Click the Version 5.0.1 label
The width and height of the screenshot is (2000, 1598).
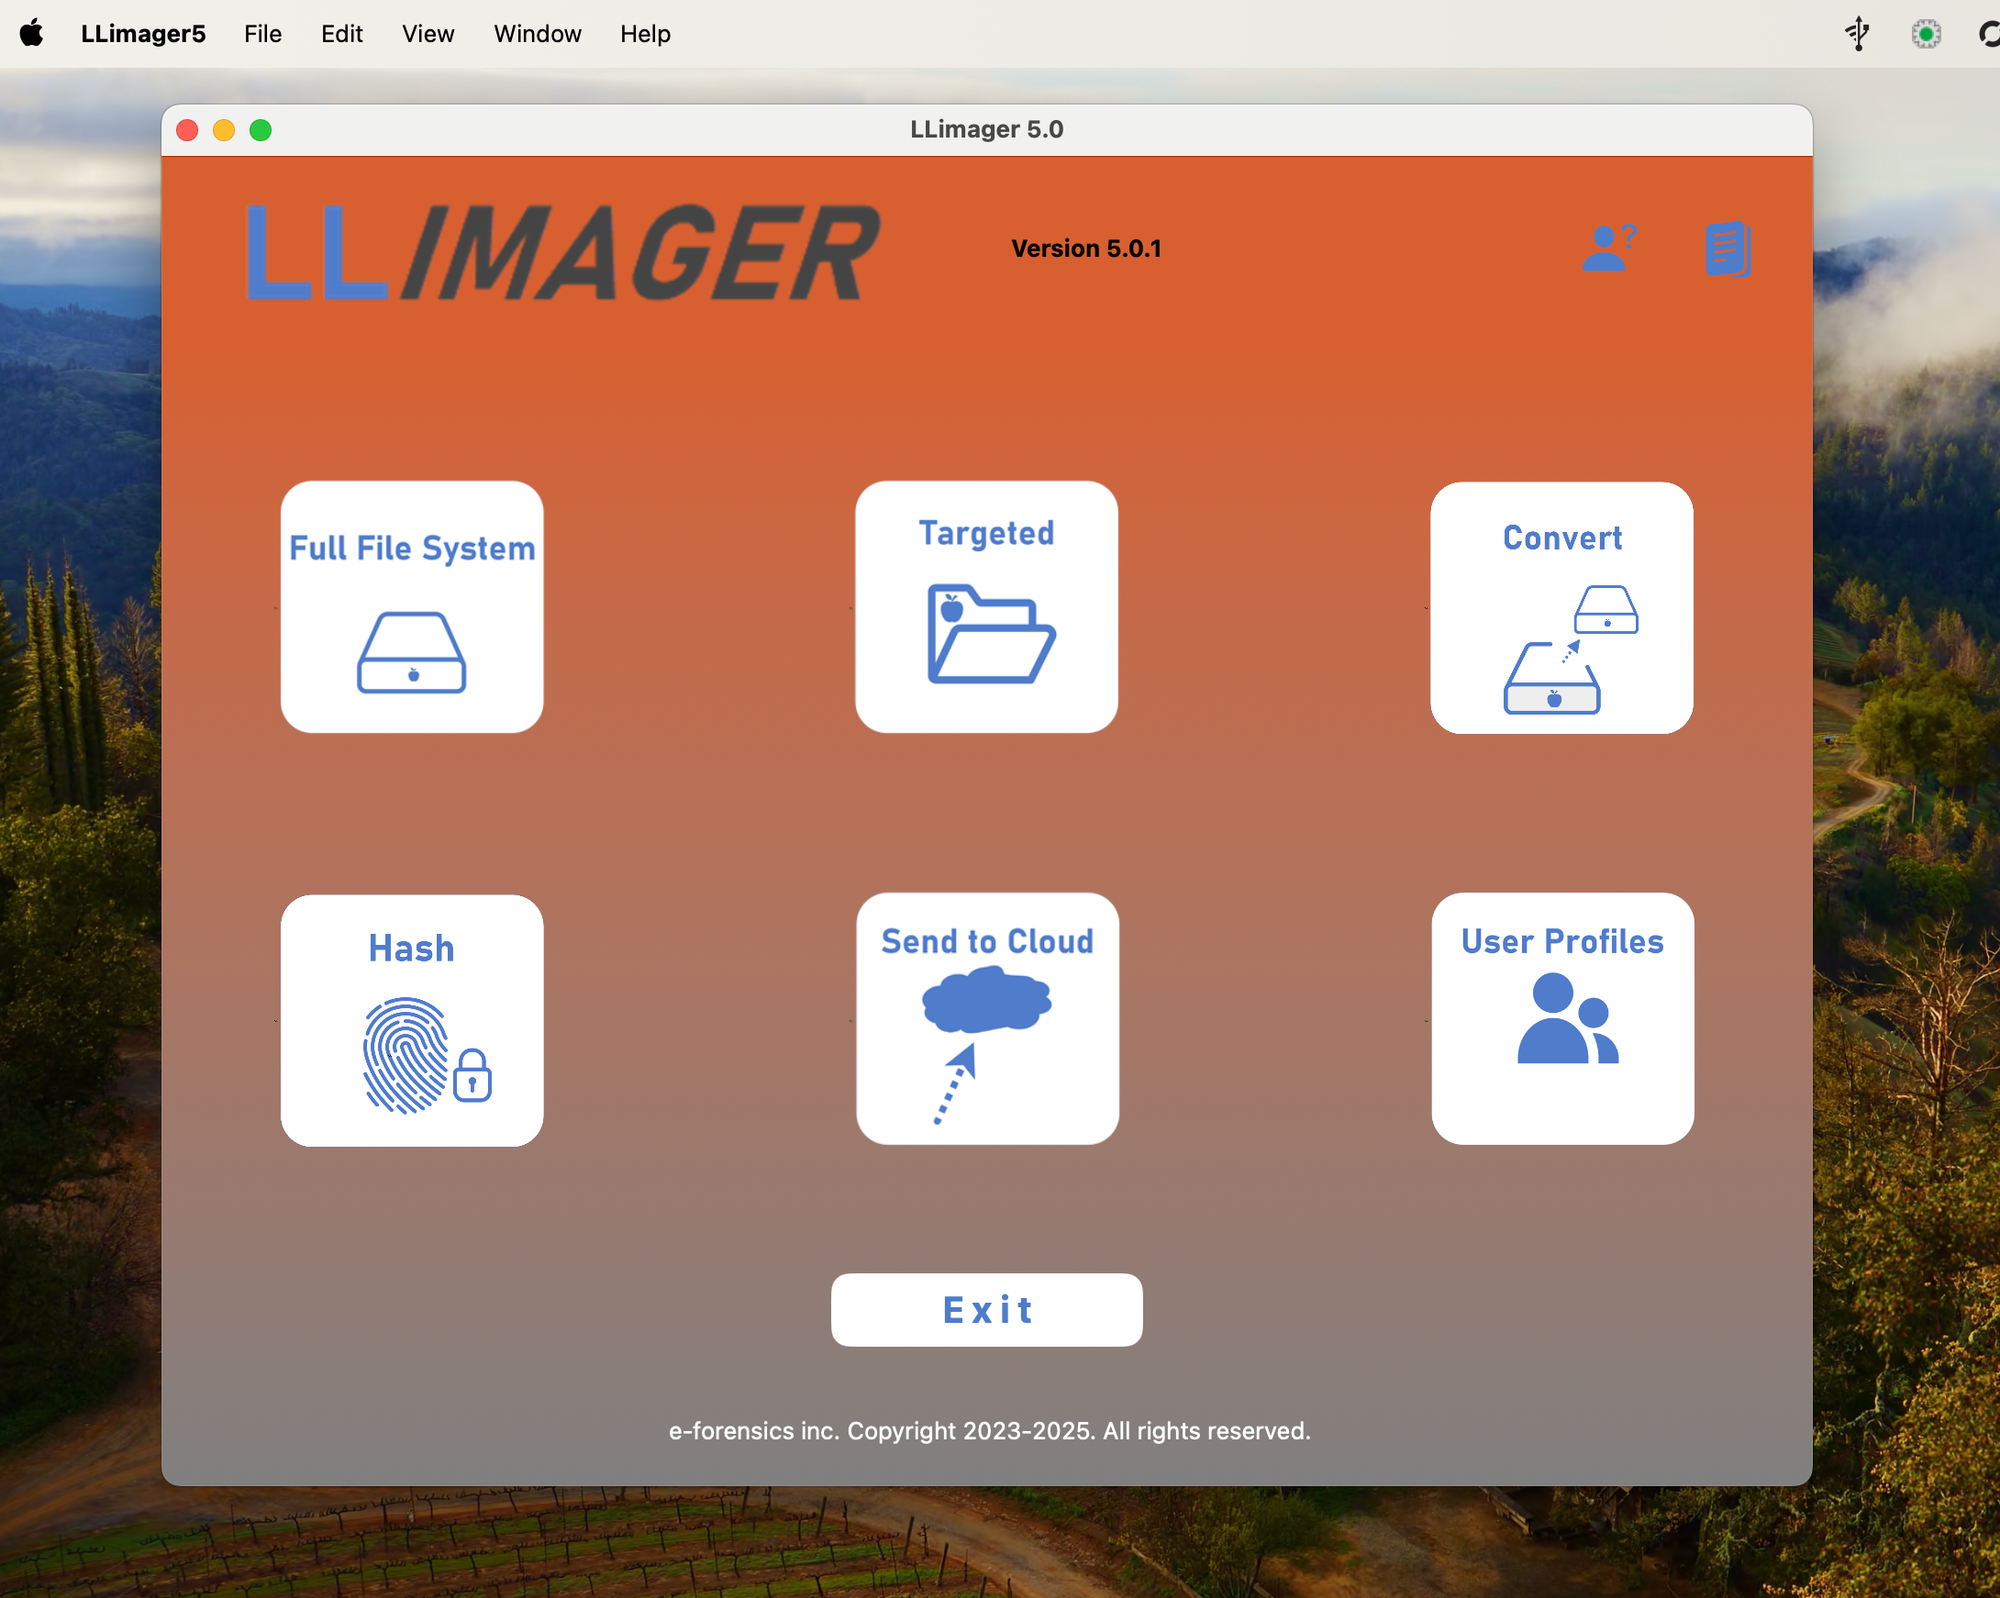1086,248
